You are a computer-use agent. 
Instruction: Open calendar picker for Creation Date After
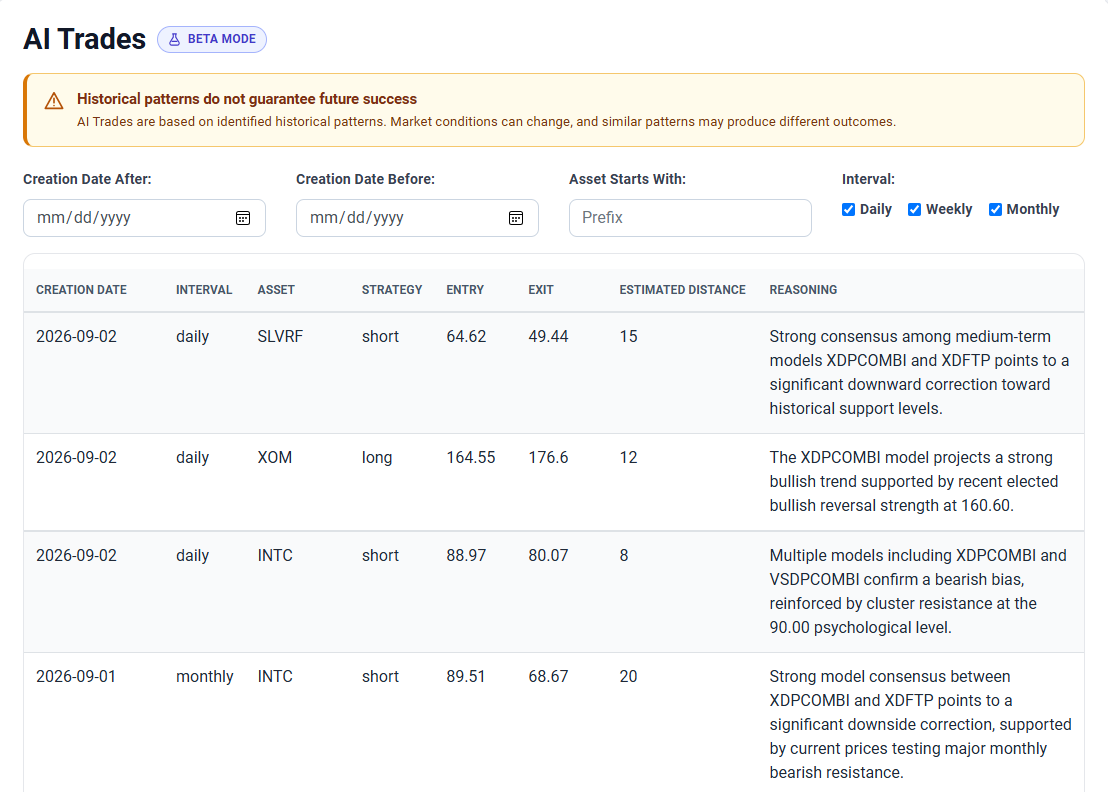(242, 218)
